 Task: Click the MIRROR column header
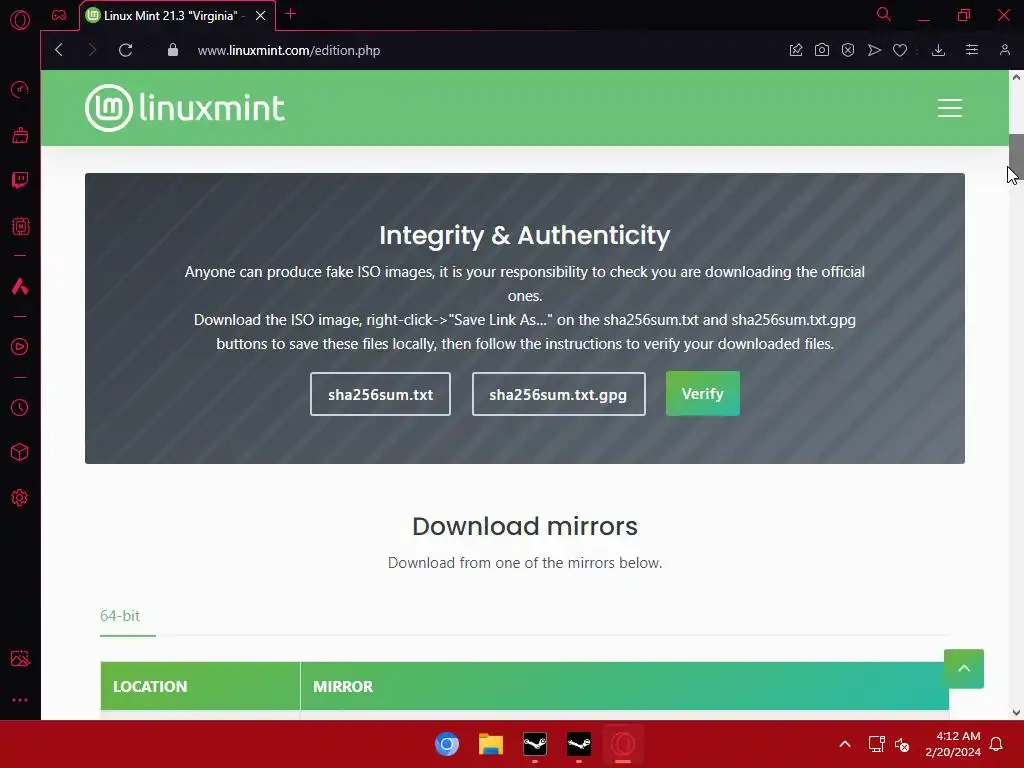[x=624, y=686]
